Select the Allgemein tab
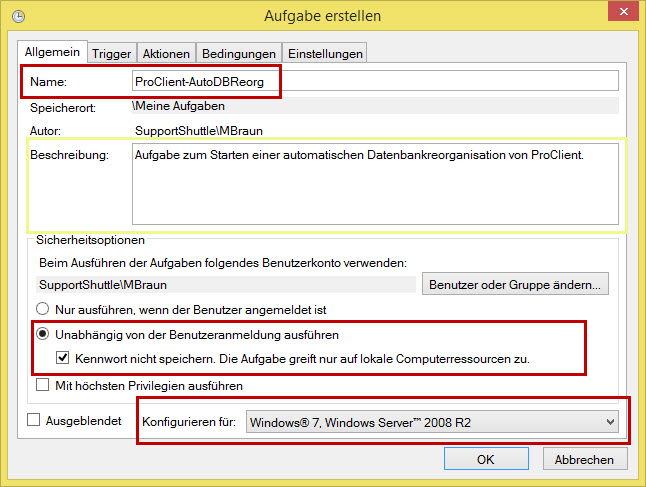The image size is (646, 487). (52, 51)
